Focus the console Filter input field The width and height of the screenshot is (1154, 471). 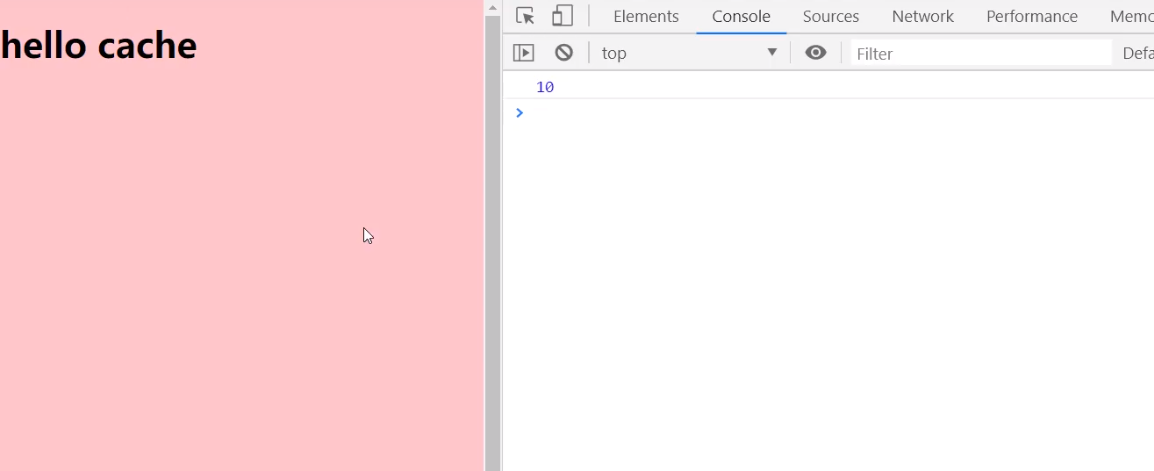pyautogui.click(x=981, y=53)
